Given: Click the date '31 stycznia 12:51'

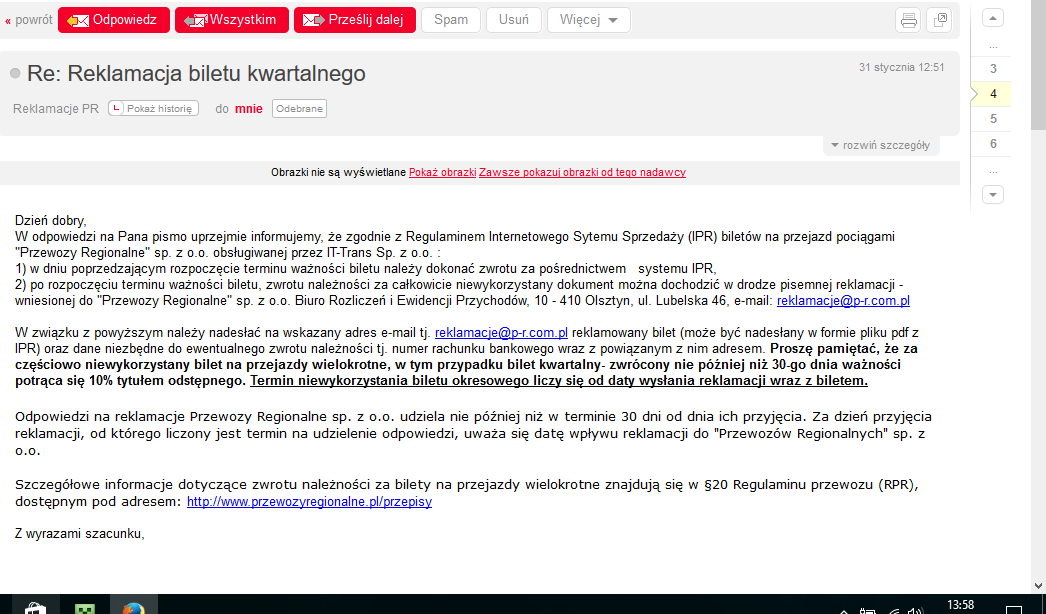Looking at the screenshot, I should [x=901, y=67].
